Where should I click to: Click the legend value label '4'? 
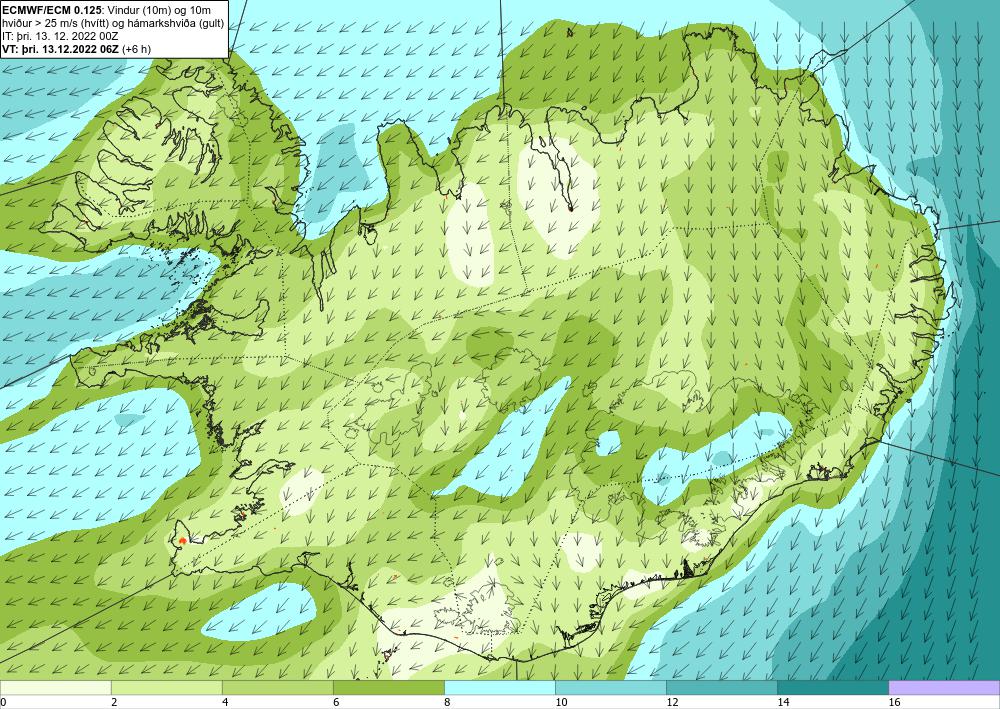tap(225, 702)
